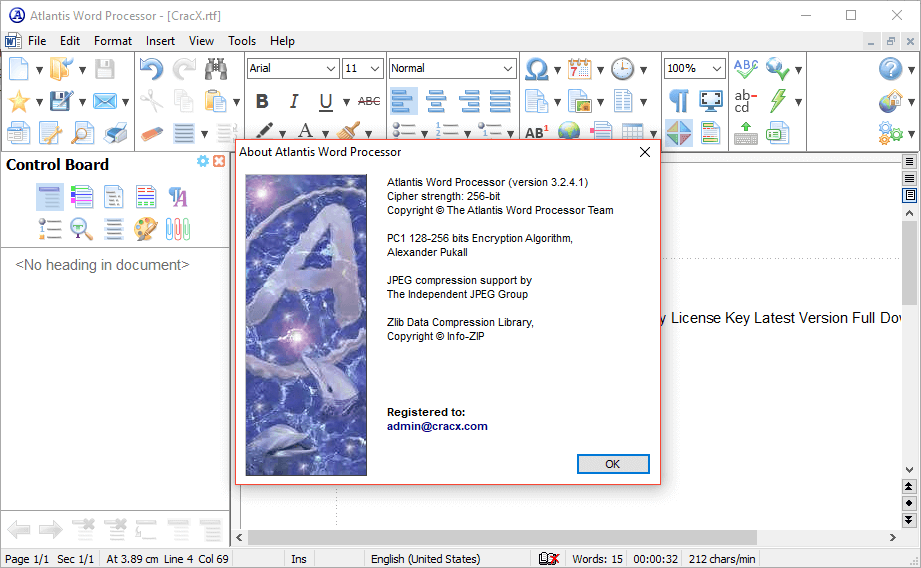Click the vertical scrollbar thumb
The width and height of the screenshot is (921, 568).
pos(909,263)
